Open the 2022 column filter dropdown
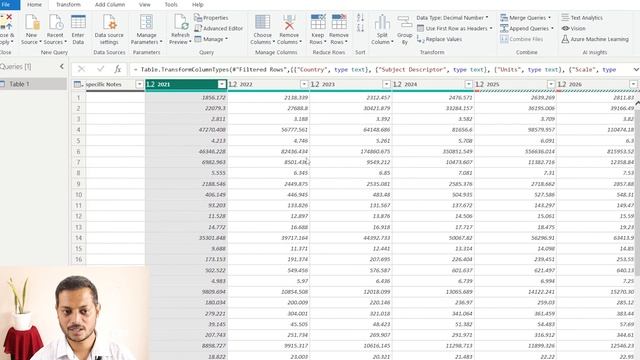Image resolution: width=640 pixels, height=360 pixels. (304, 84)
